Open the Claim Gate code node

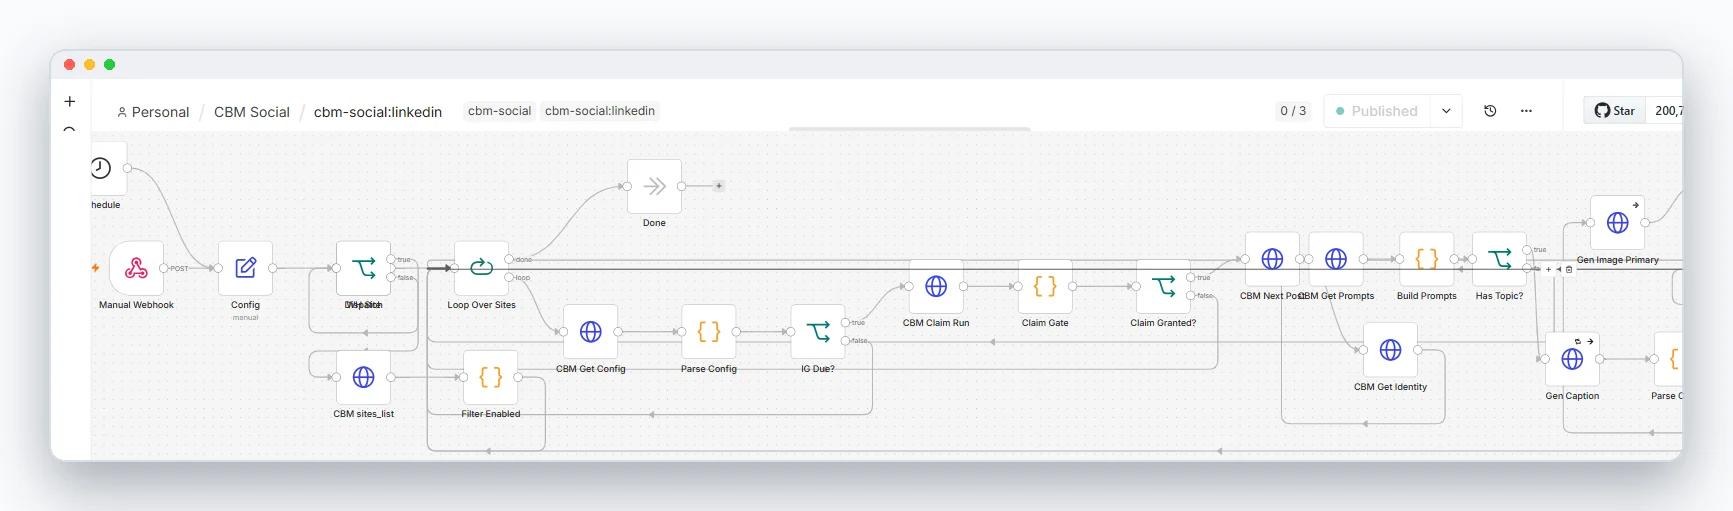coord(1045,286)
